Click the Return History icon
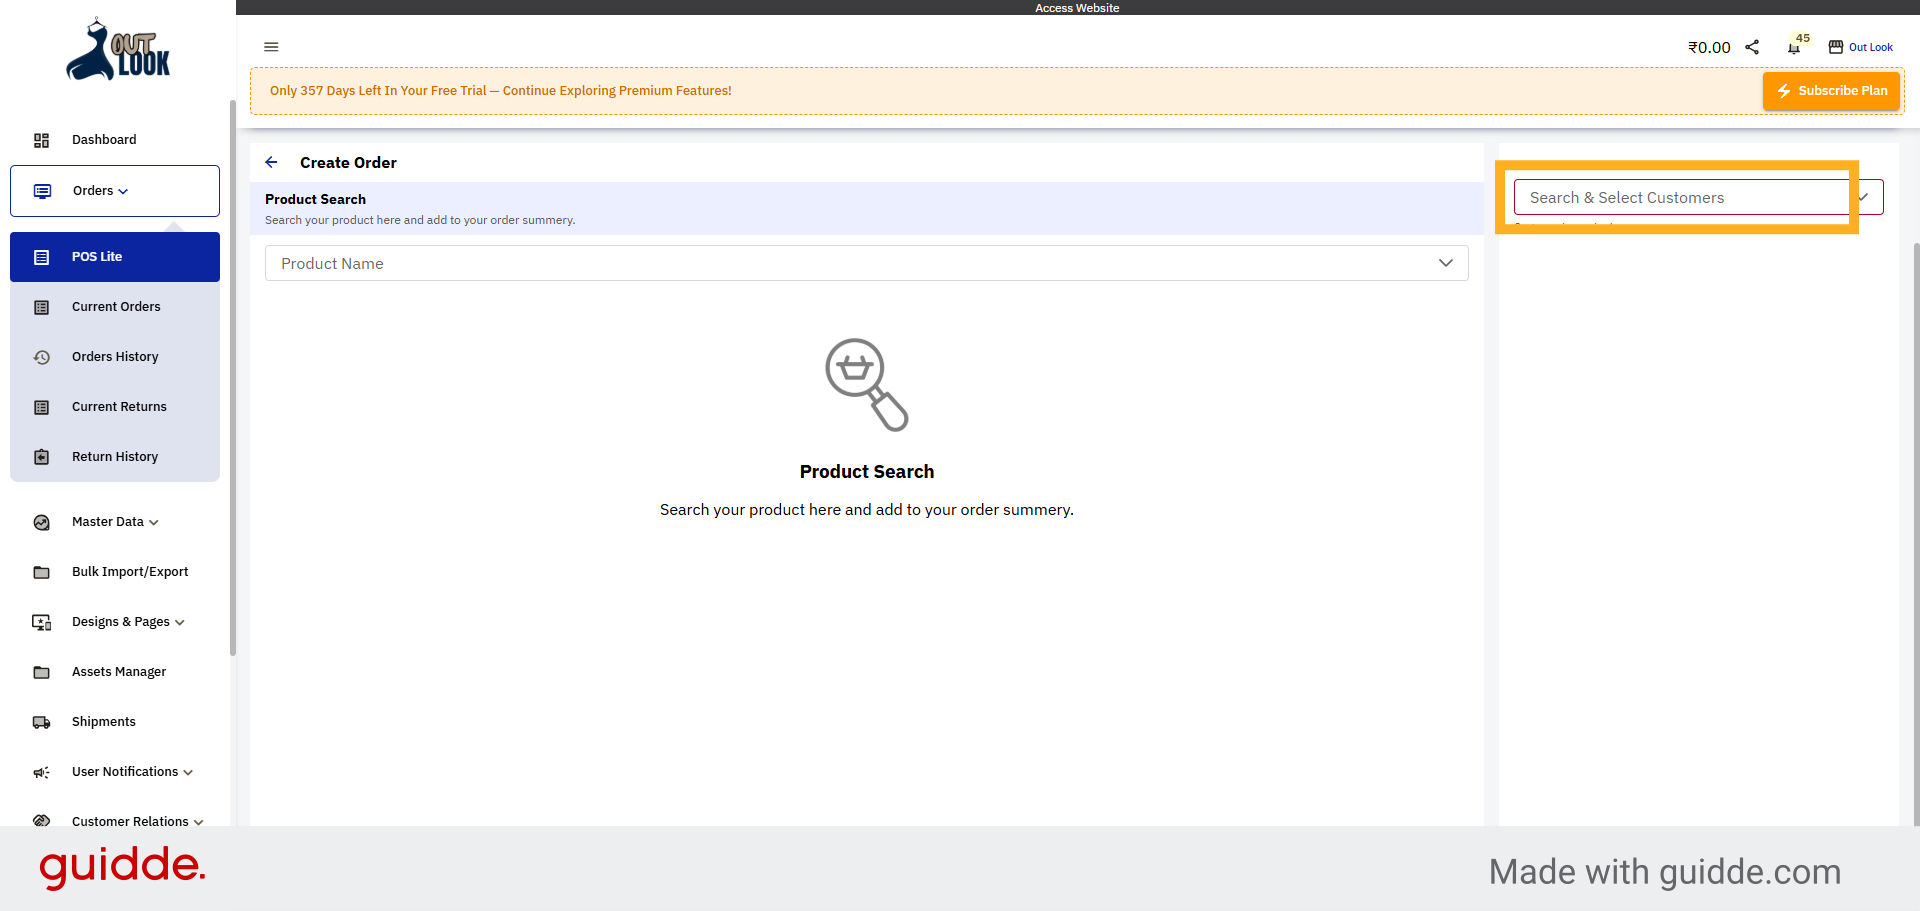 click(x=41, y=457)
